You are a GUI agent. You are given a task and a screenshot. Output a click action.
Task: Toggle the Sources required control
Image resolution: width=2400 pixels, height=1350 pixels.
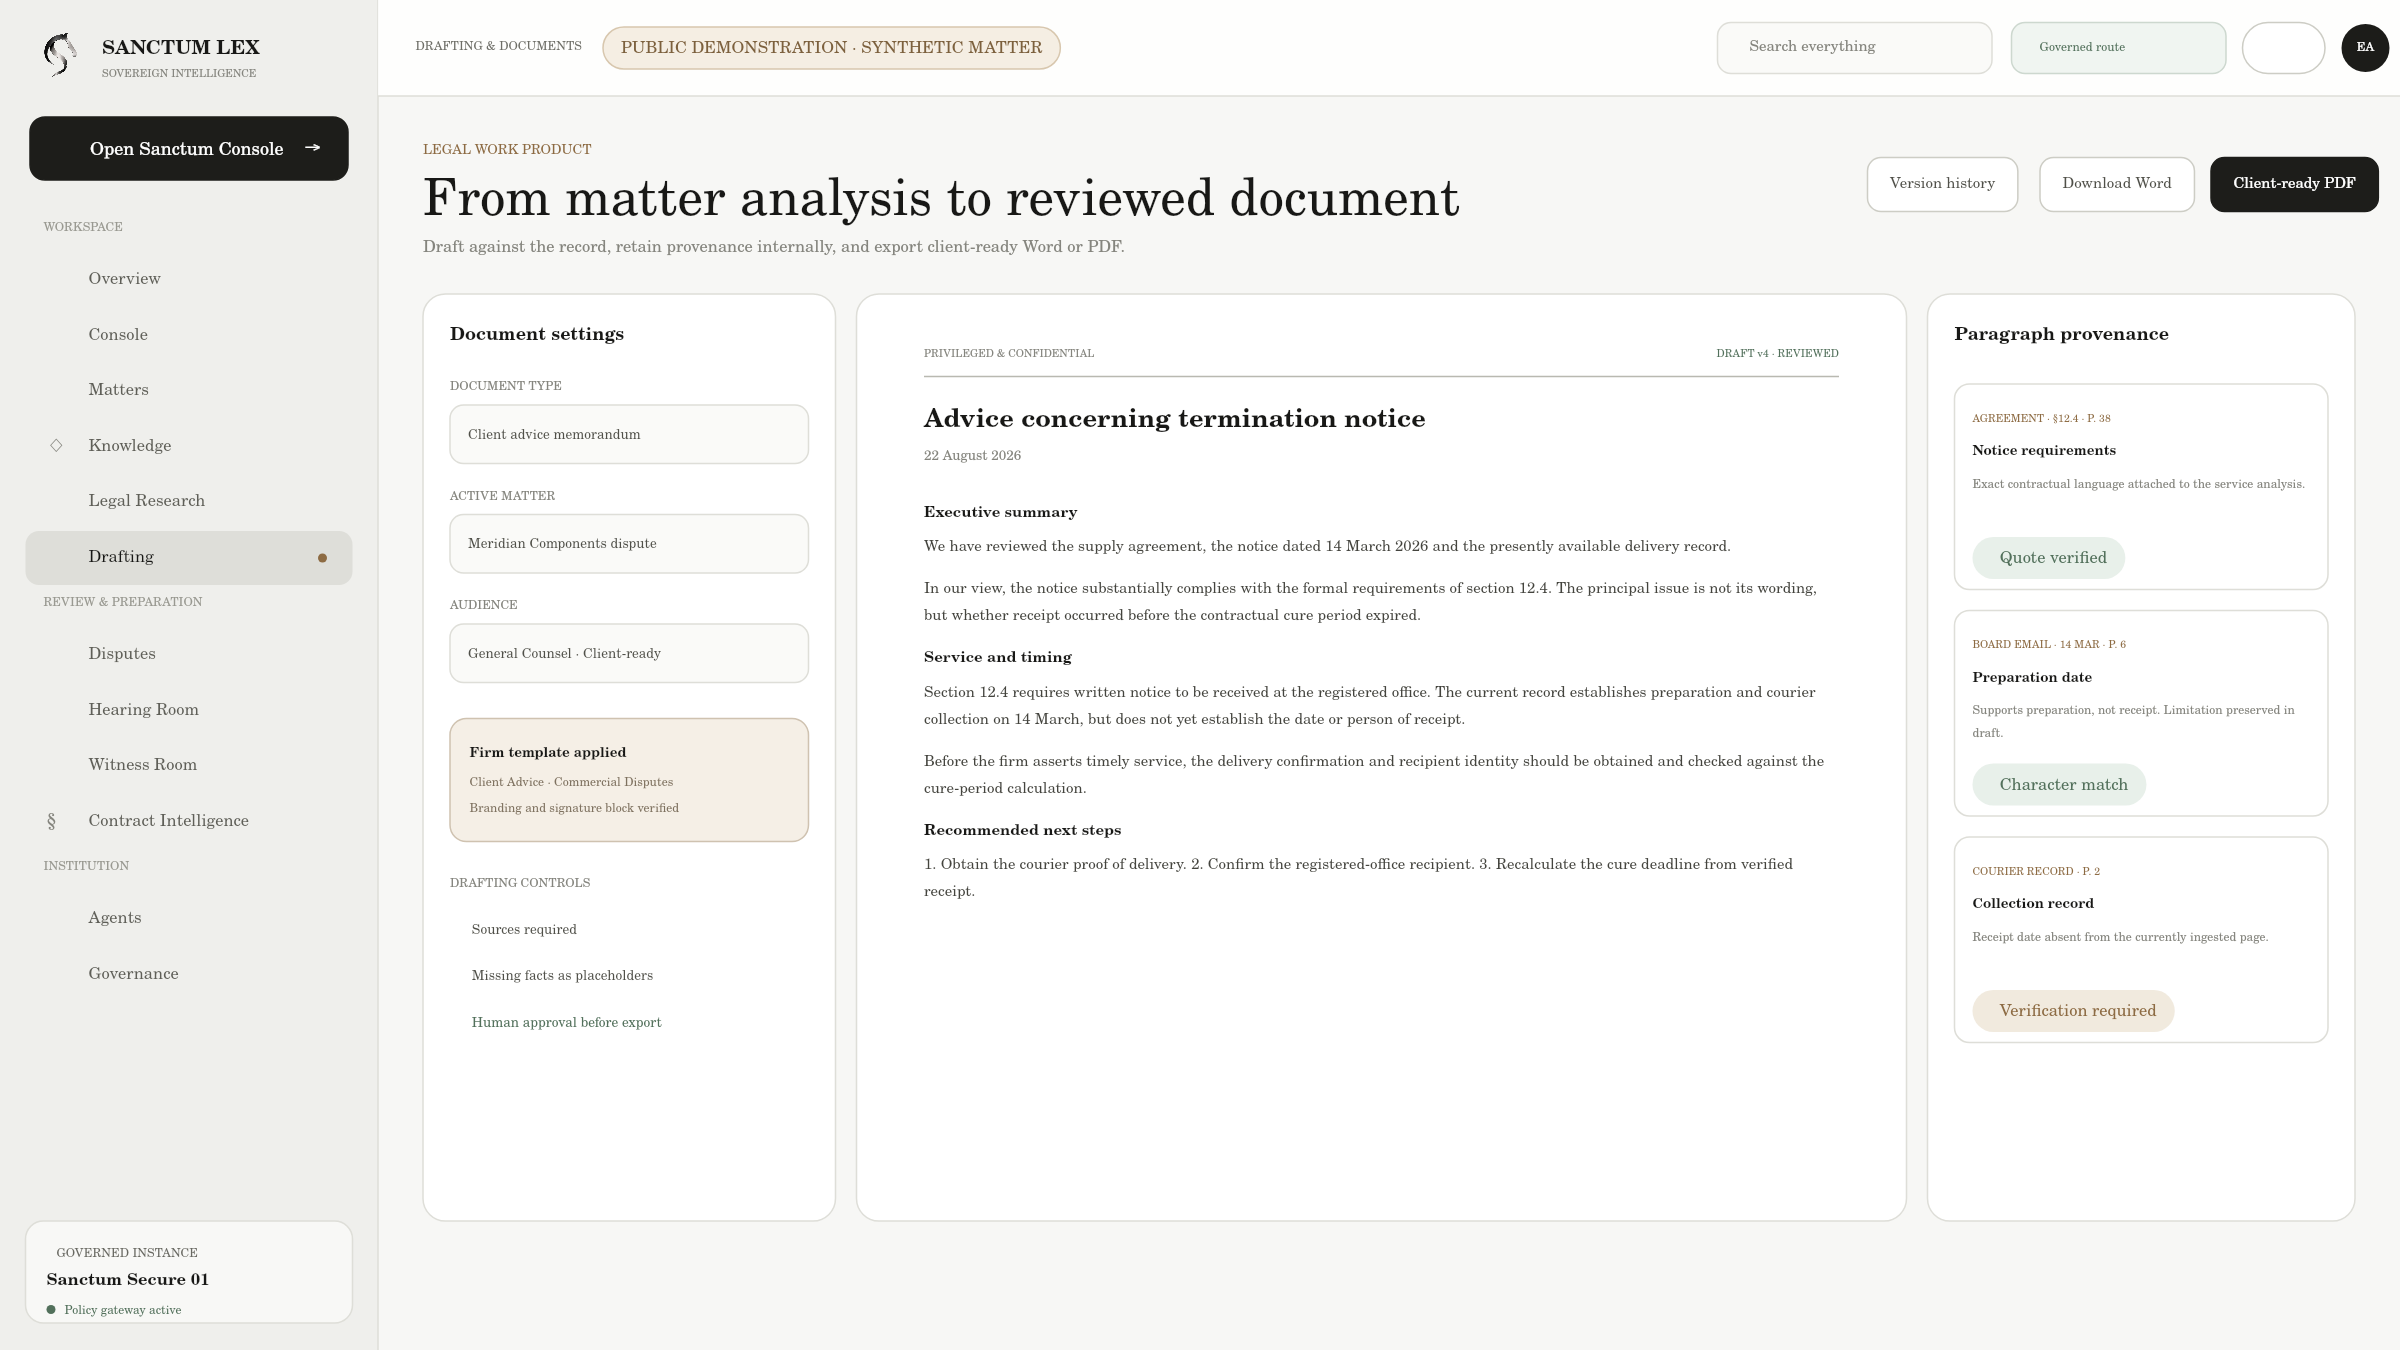pyautogui.click(x=524, y=930)
